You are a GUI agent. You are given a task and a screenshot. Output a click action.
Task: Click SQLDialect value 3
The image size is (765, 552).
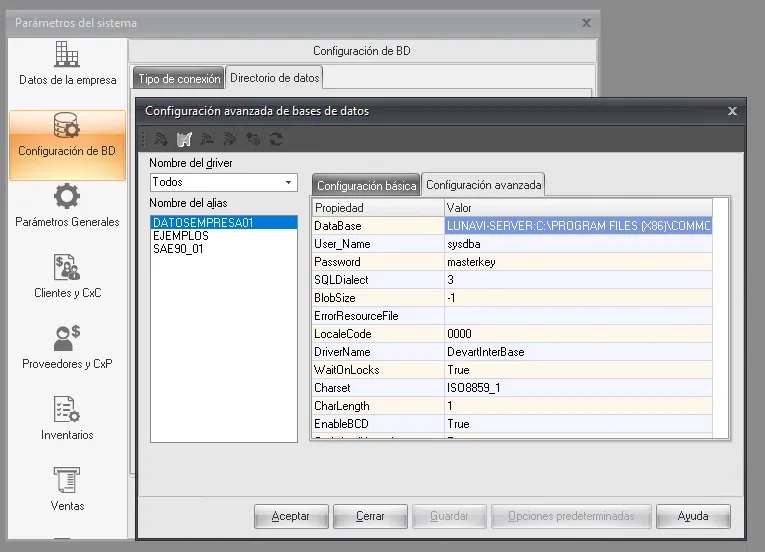point(578,280)
